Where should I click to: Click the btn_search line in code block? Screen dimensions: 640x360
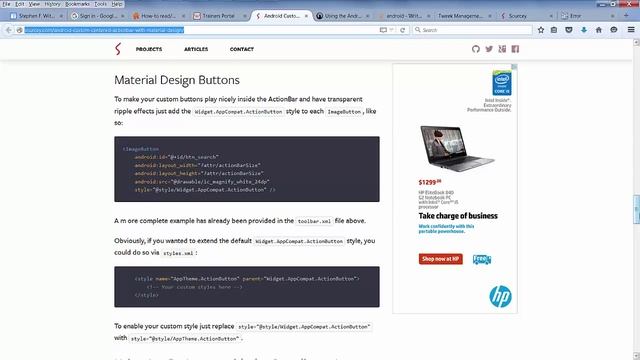tap(176, 157)
